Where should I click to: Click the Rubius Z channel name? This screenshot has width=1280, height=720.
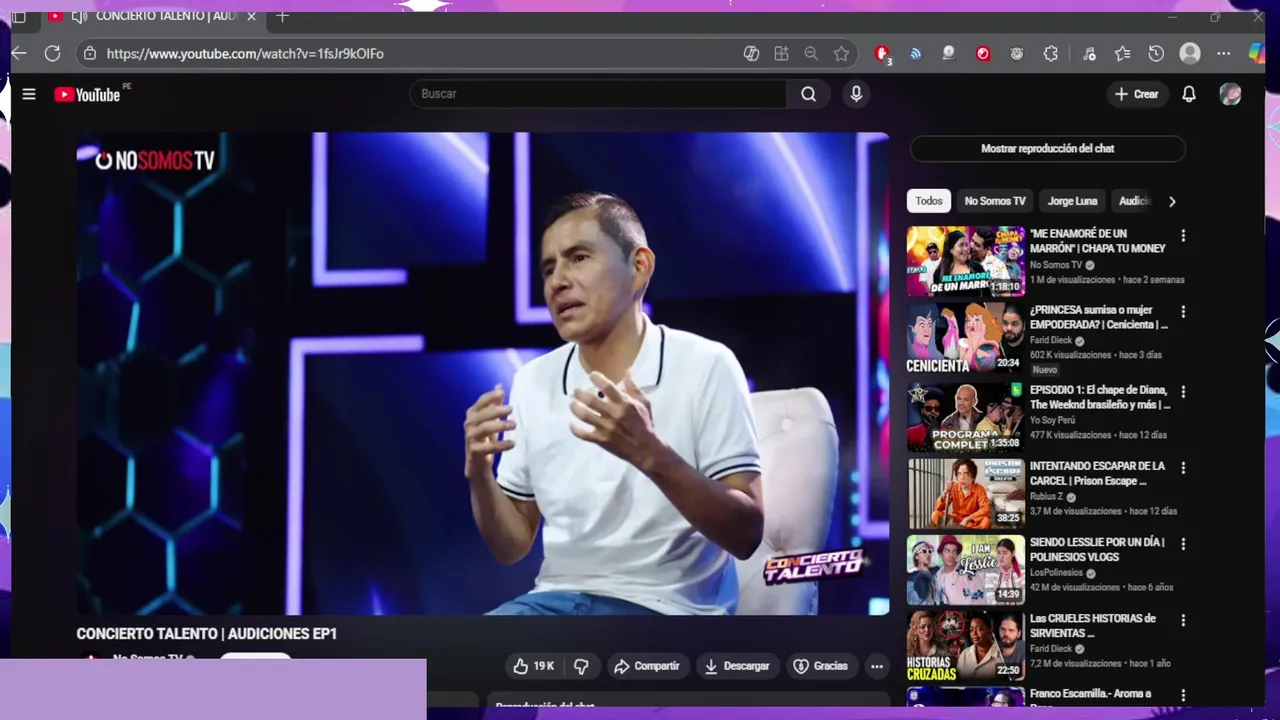[x=1046, y=497]
